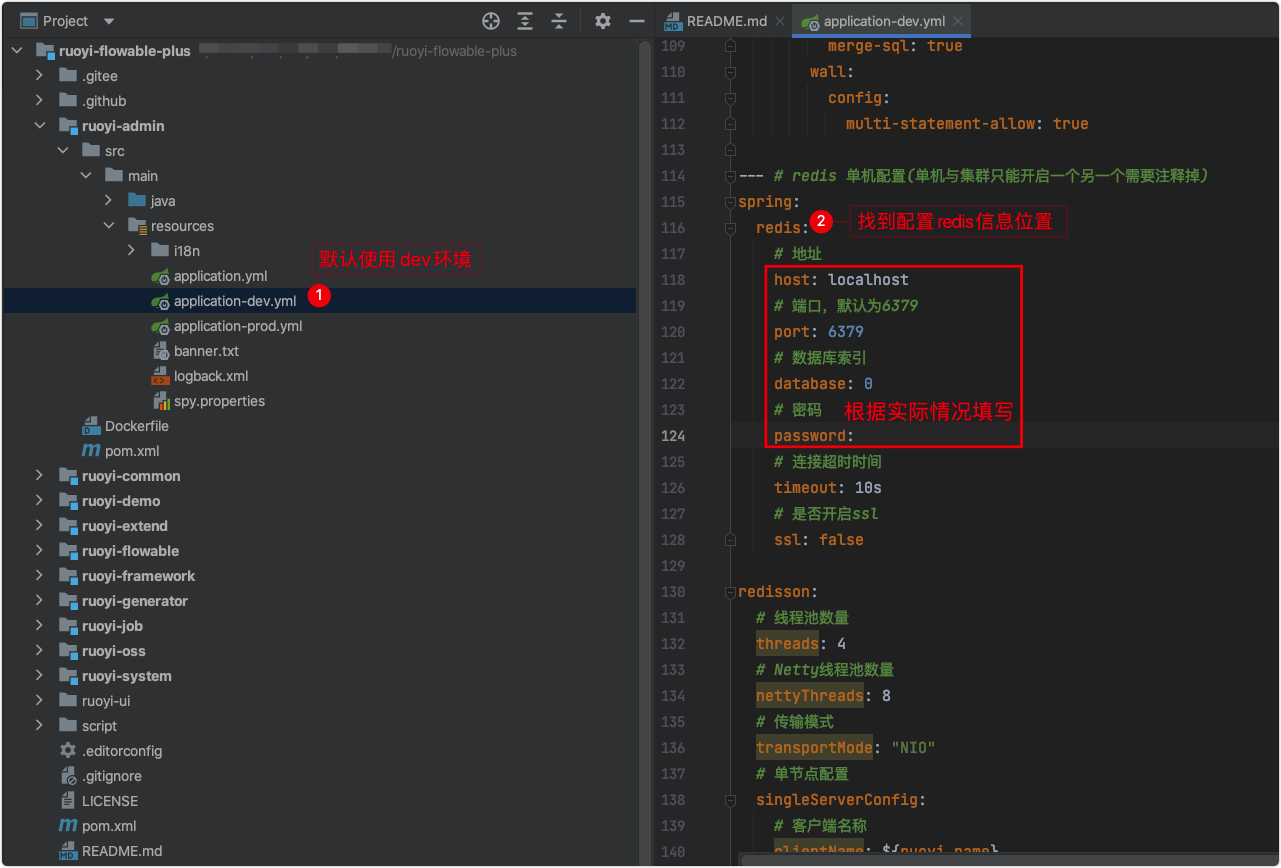
Task: Collapse the ruoyi-admin module
Action: point(39,126)
